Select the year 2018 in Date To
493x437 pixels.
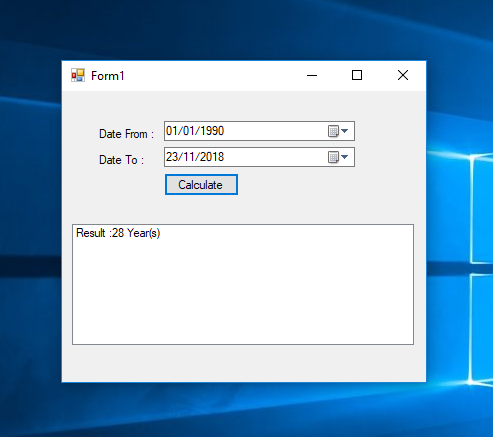point(212,157)
